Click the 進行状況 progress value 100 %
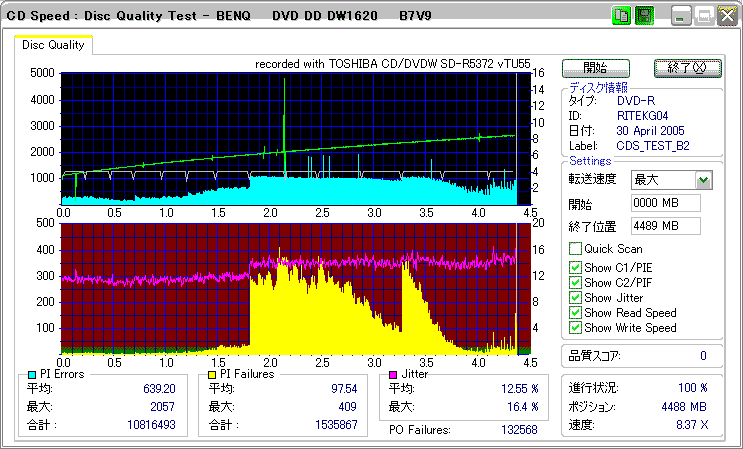This screenshot has height=449, width=743. point(693,388)
